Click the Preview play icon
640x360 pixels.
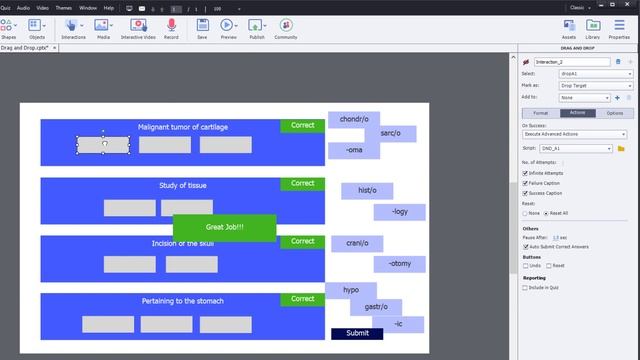click(x=226, y=25)
